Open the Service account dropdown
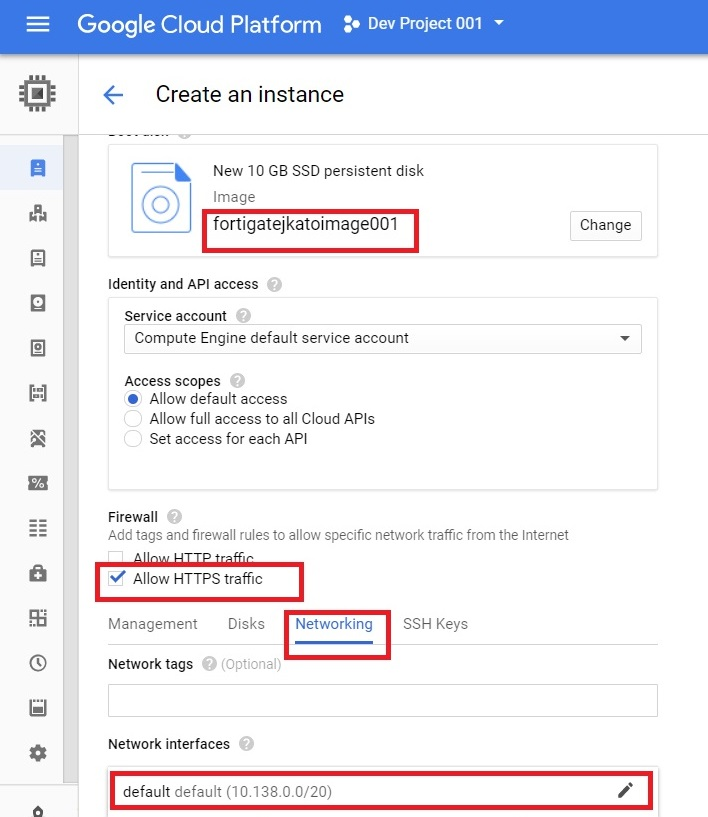708x817 pixels. pyautogui.click(x=382, y=338)
